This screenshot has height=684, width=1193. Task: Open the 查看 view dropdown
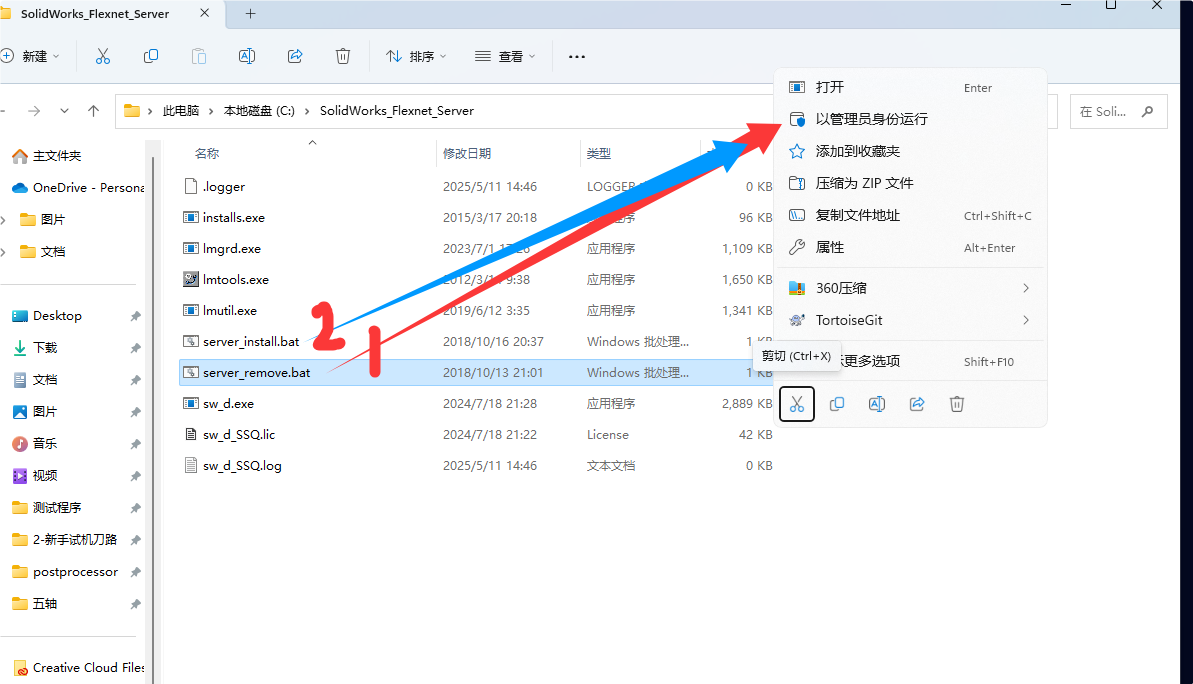pyautogui.click(x=505, y=56)
